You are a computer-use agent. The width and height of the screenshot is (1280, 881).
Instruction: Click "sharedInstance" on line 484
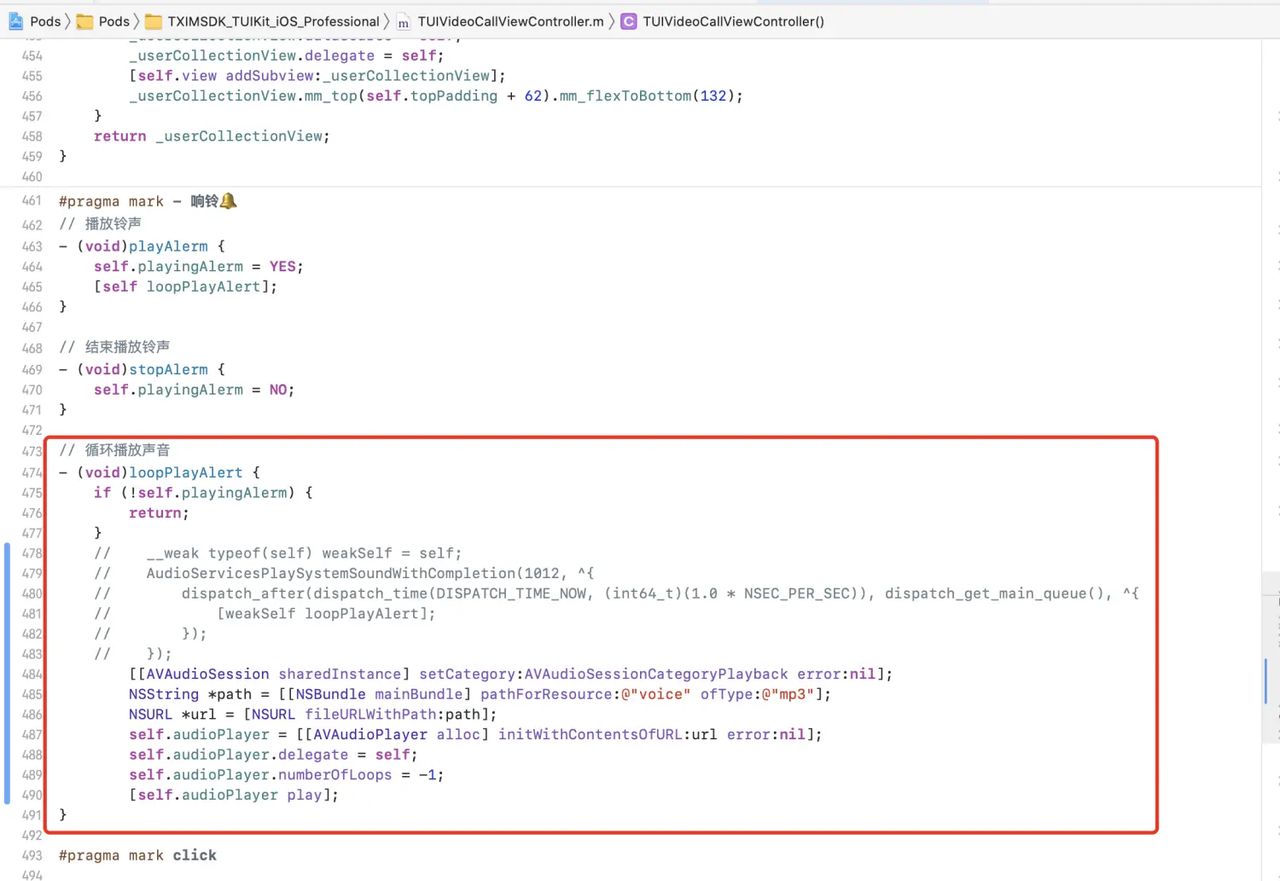point(340,674)
